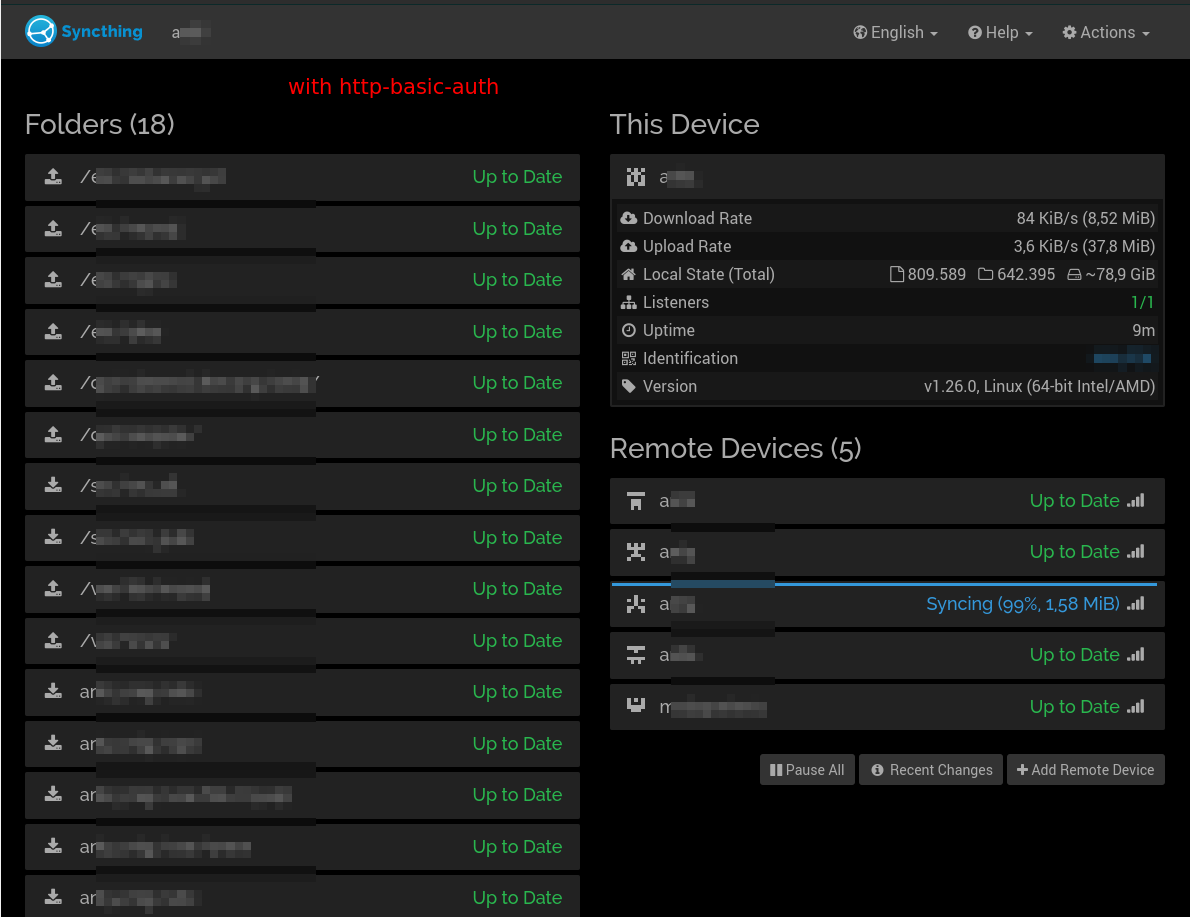Click the Recent Changes button

coord(930,769)
